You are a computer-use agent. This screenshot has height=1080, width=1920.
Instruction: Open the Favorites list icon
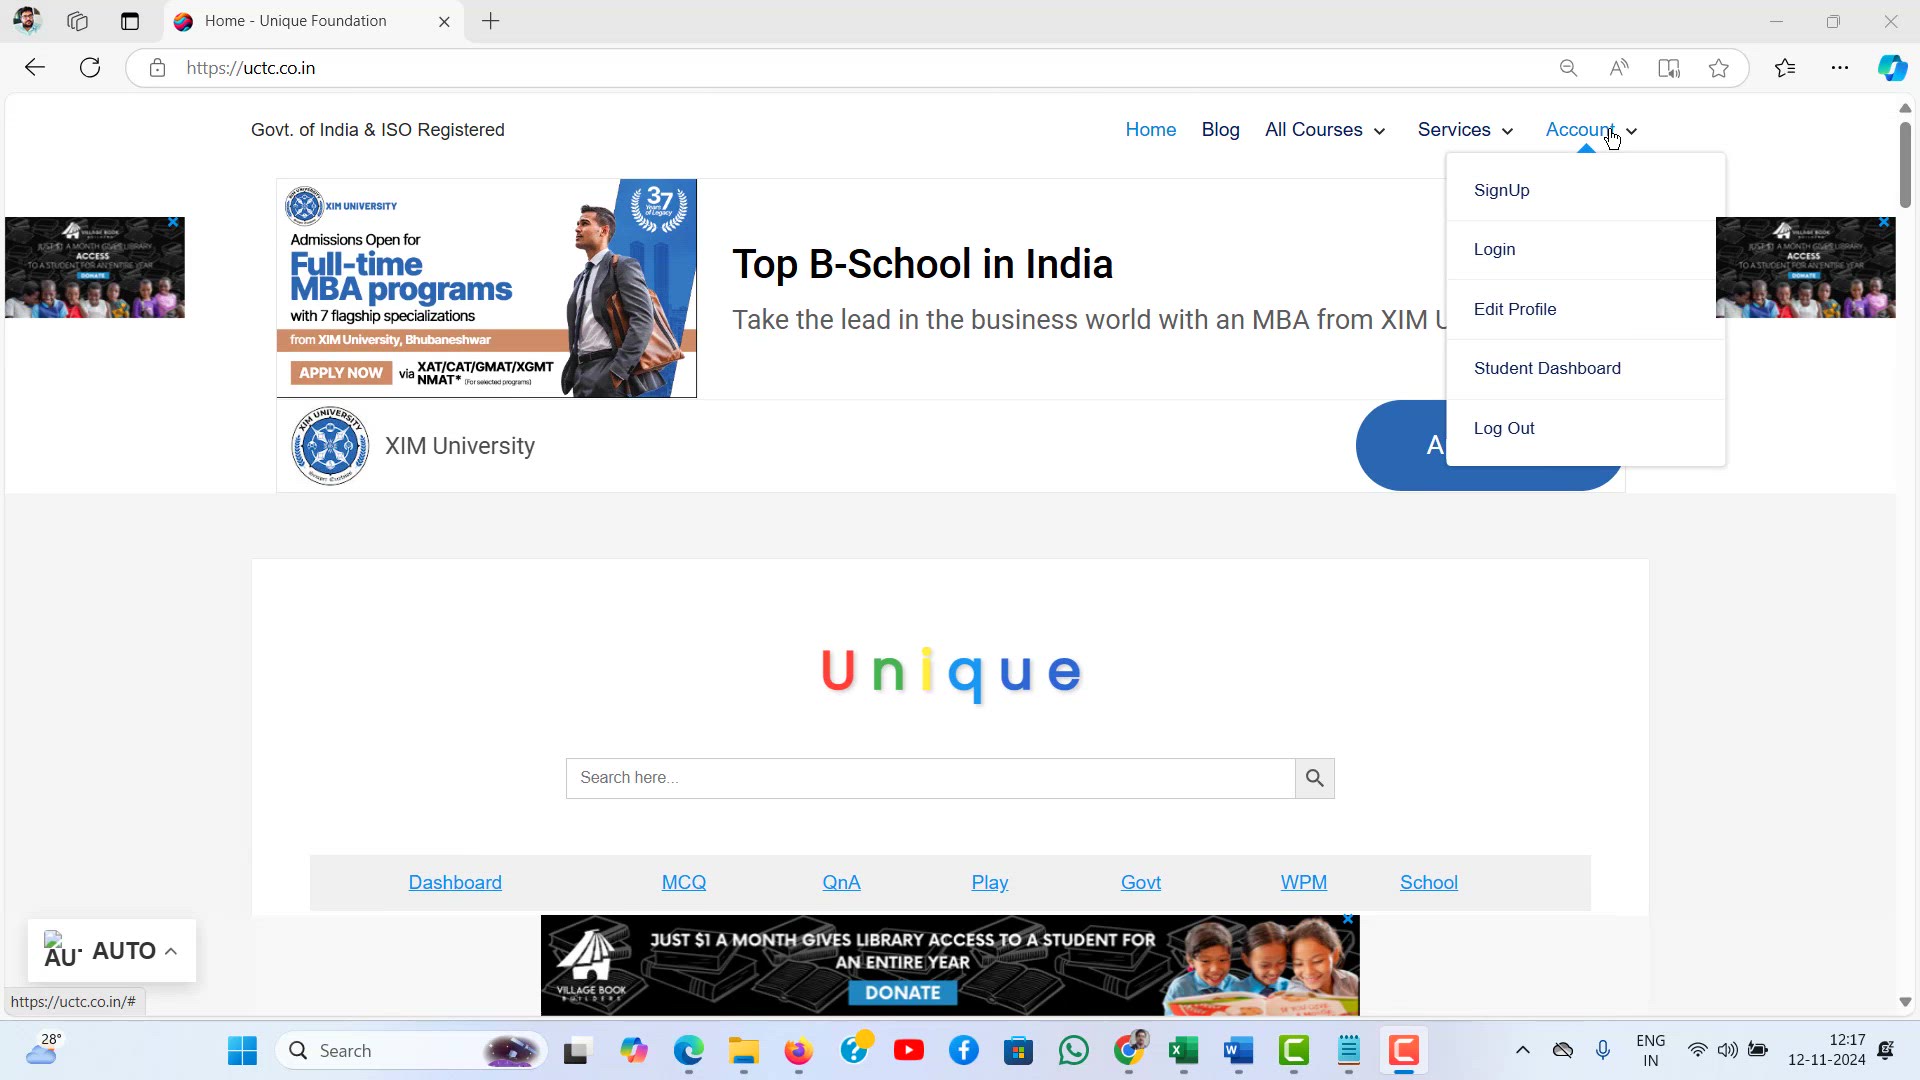click(1785, 68)
